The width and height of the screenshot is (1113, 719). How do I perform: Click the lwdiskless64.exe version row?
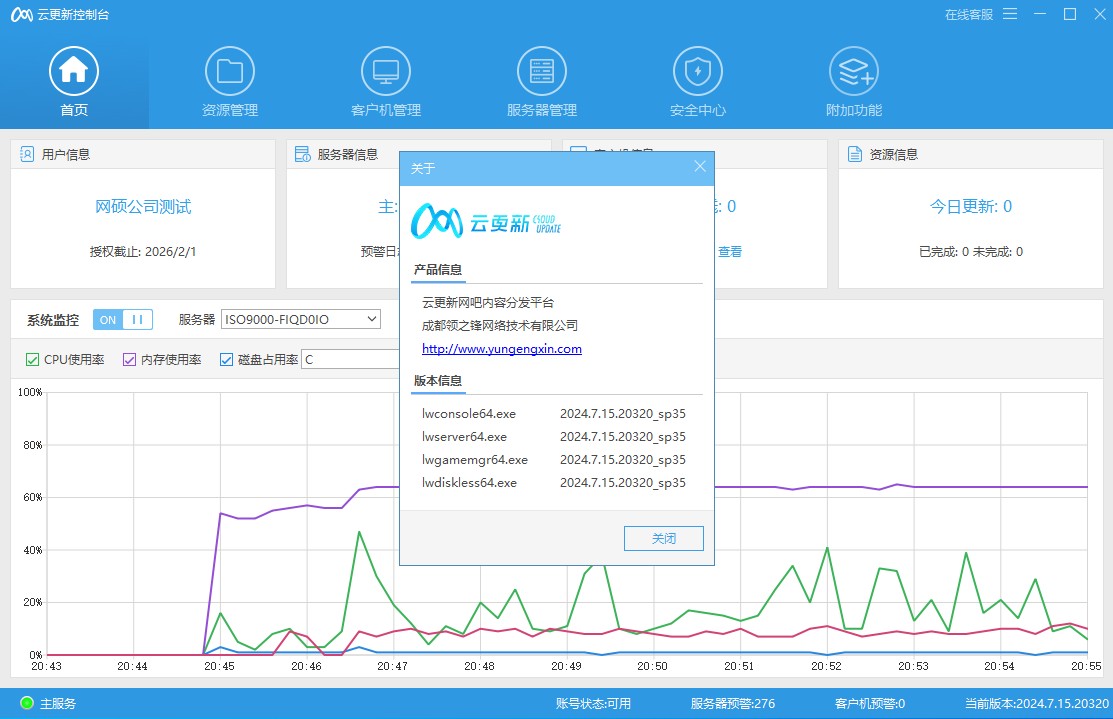click(x=554, y=483)
